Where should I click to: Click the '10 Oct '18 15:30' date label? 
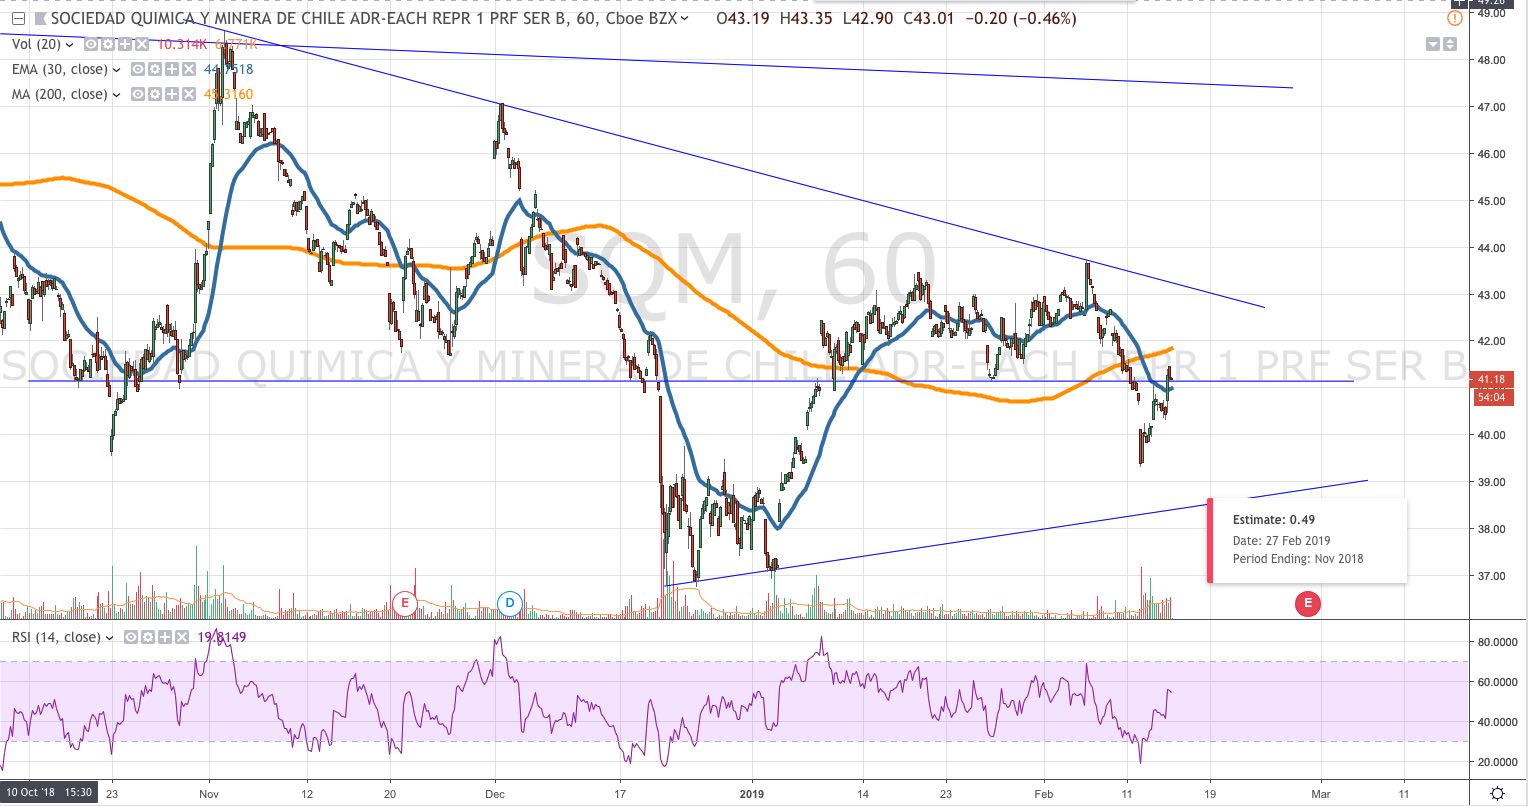click(x=49, y=793)
